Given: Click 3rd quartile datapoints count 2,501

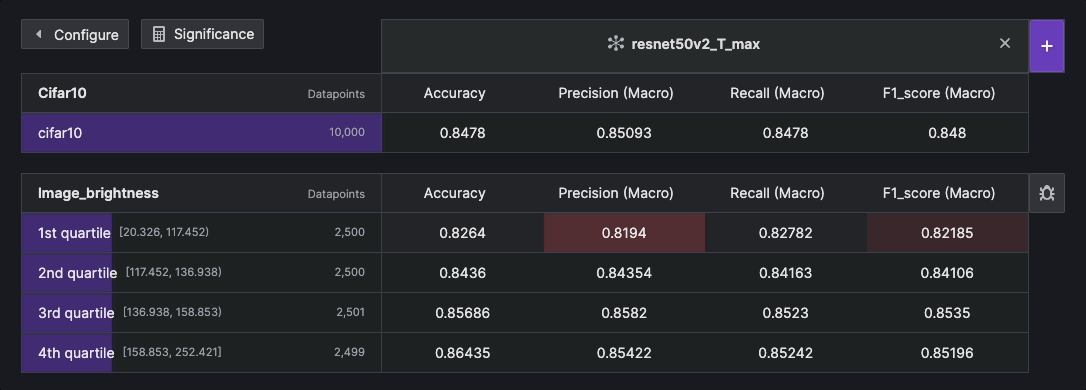Looking at the screenshot, I should coord(350,312).
